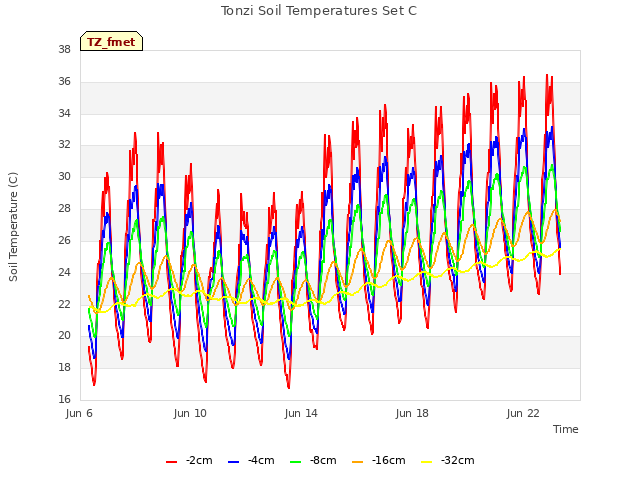Screen dimensions: 640x480
Task: Click the 38 y-axis tick label
Action: (x=64, y=50)
